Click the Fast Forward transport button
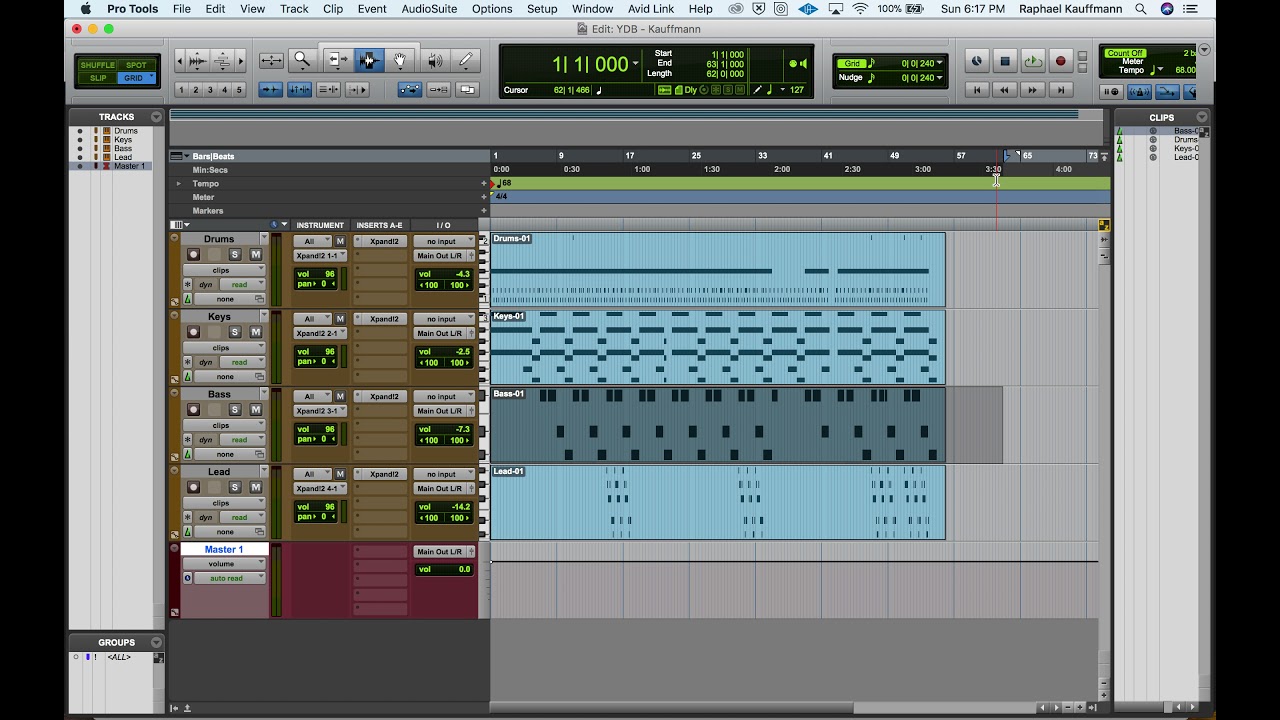This screenshot has width=1280, height=720. (x=1033, y=90)
